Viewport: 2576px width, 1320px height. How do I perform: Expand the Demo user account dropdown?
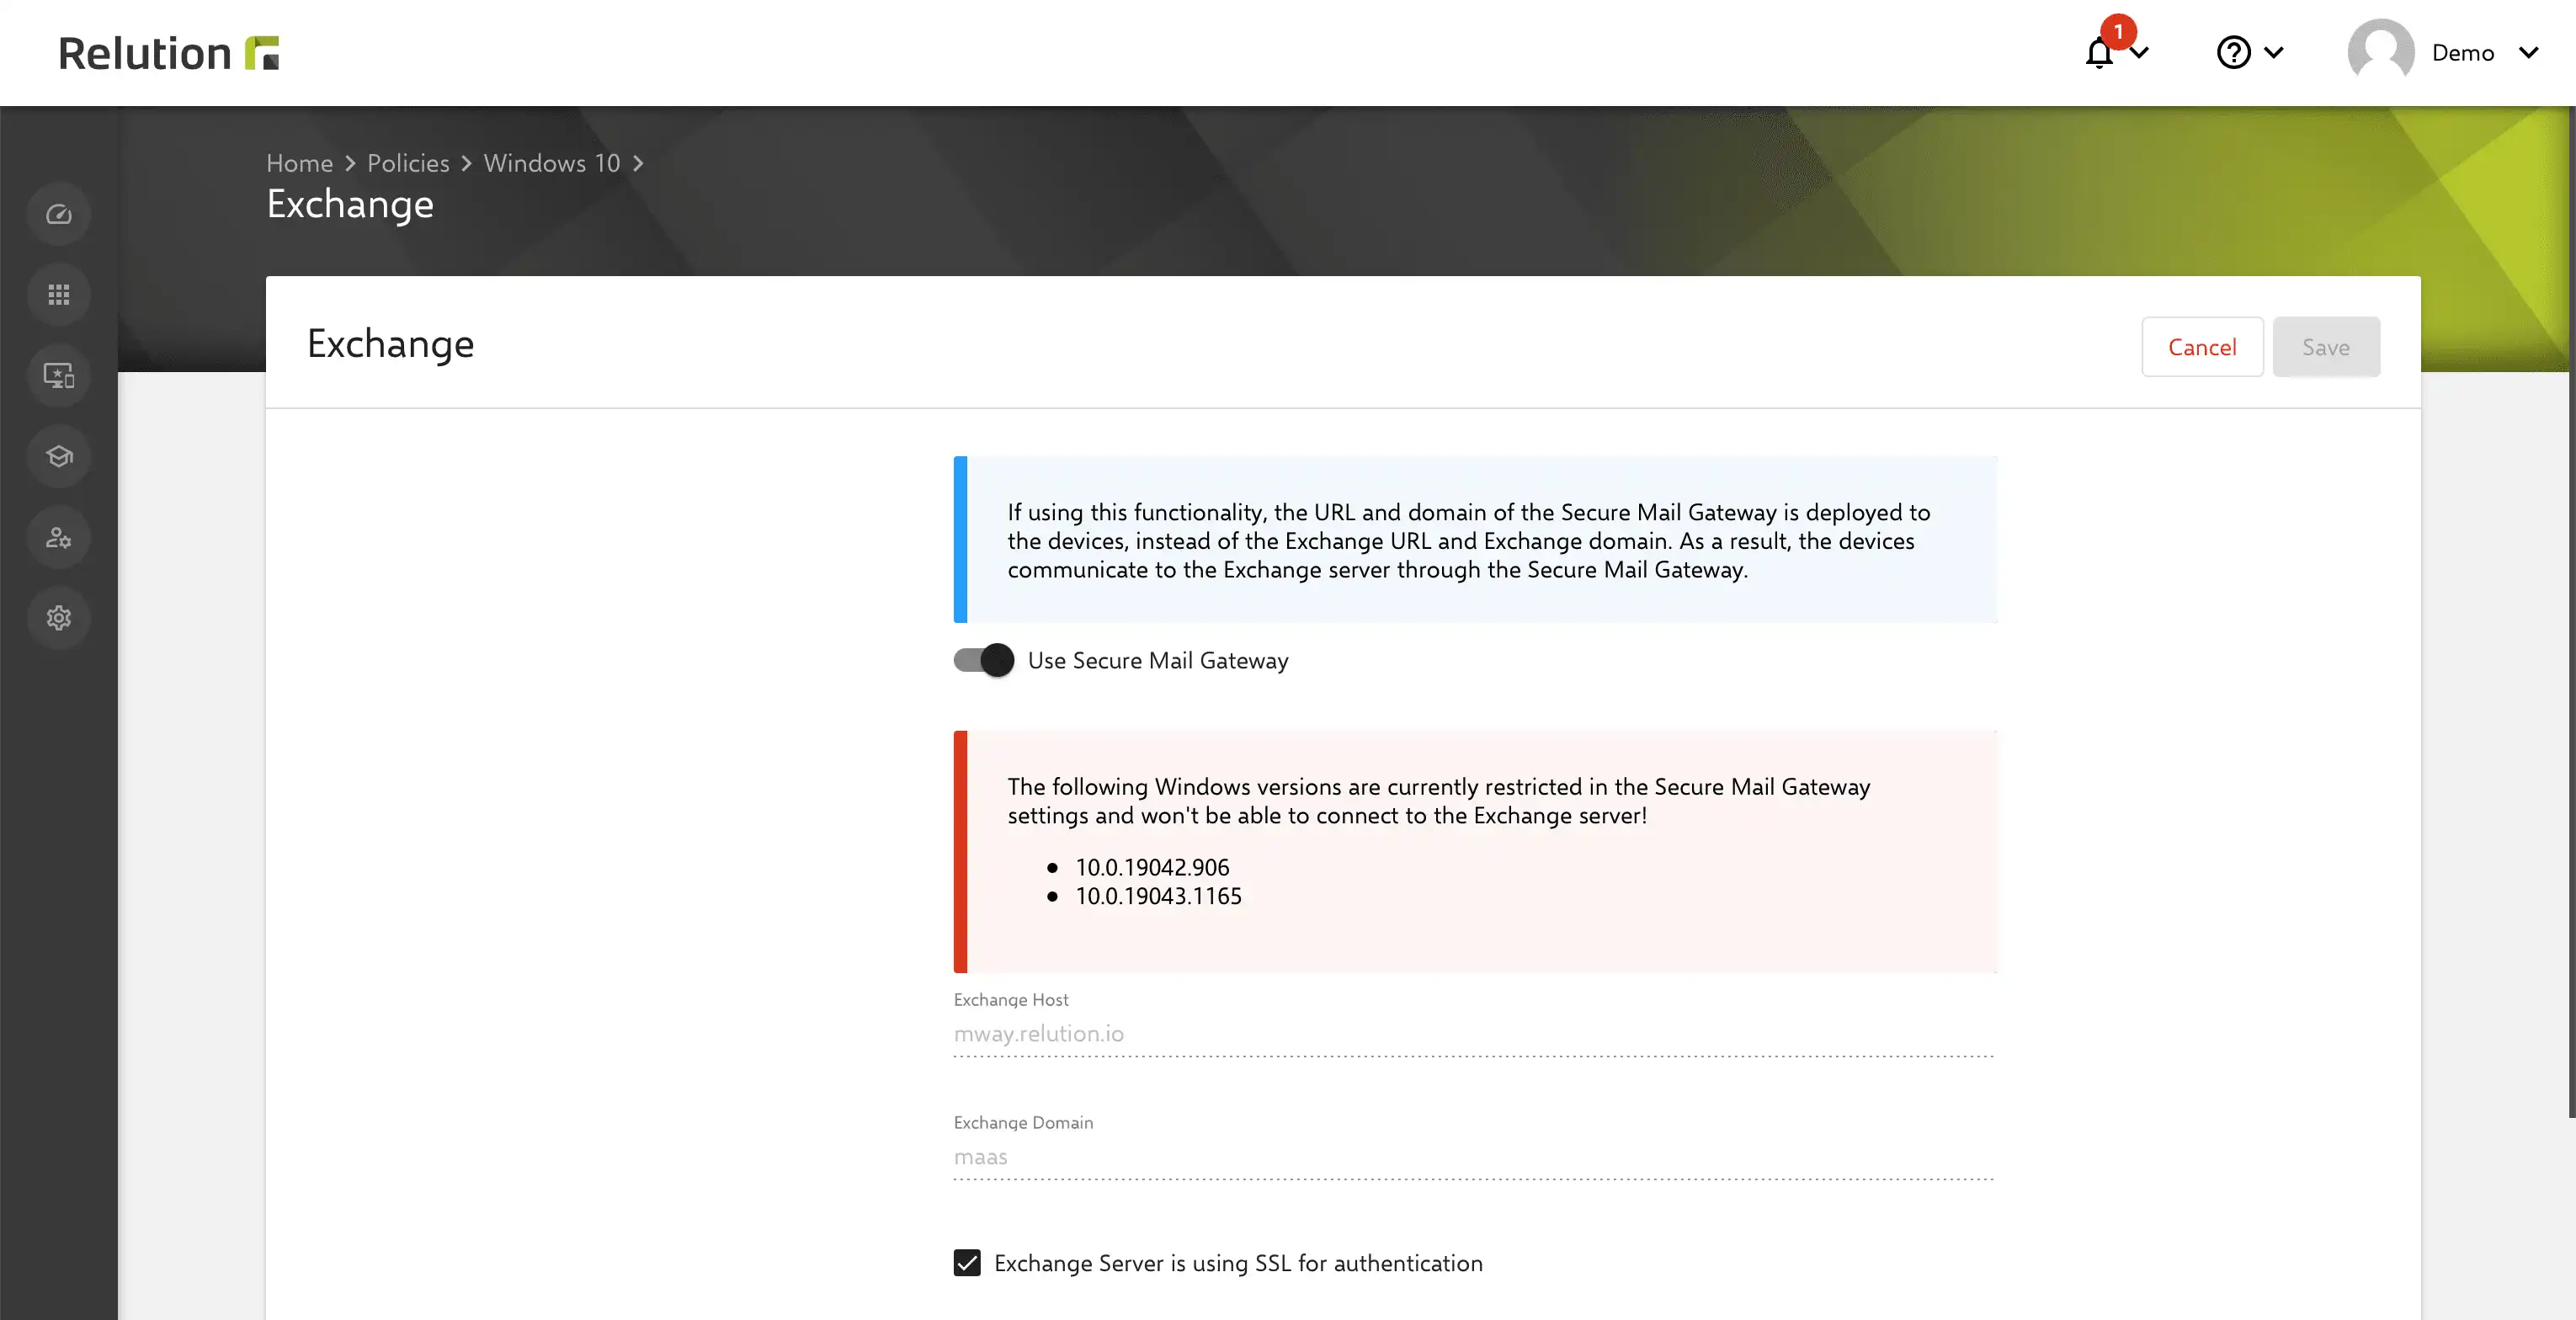2444,52
